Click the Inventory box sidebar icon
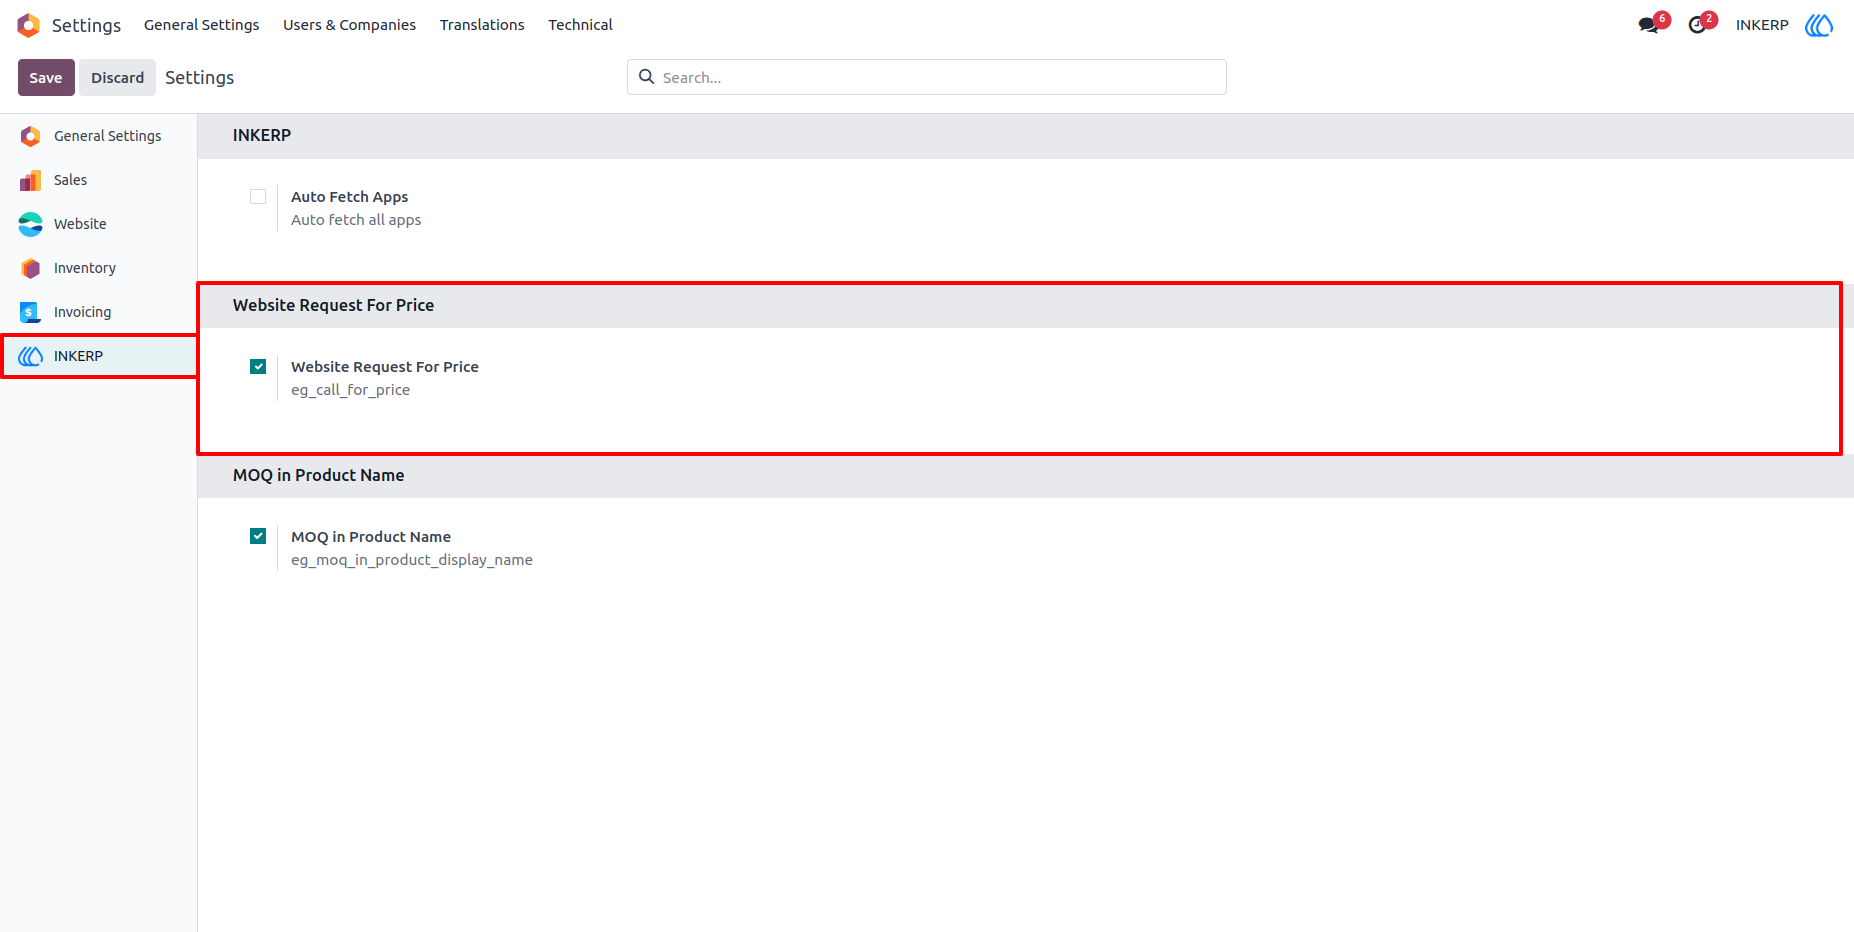Screen dimensions: 1854x932 click(x=31, y=268)
